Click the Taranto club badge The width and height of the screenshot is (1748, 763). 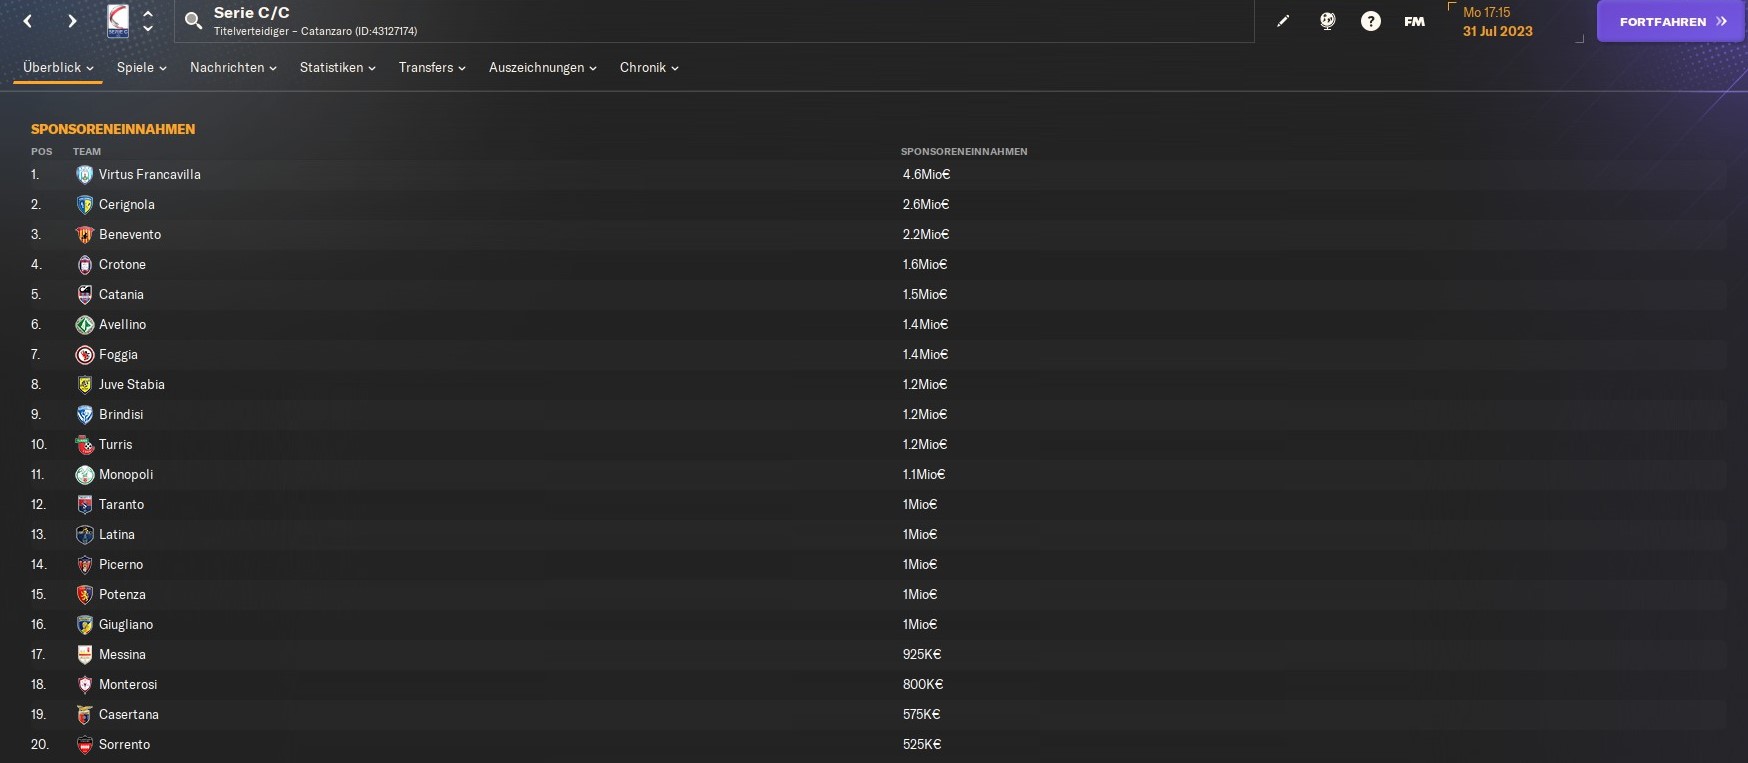[x=85, y=504]
